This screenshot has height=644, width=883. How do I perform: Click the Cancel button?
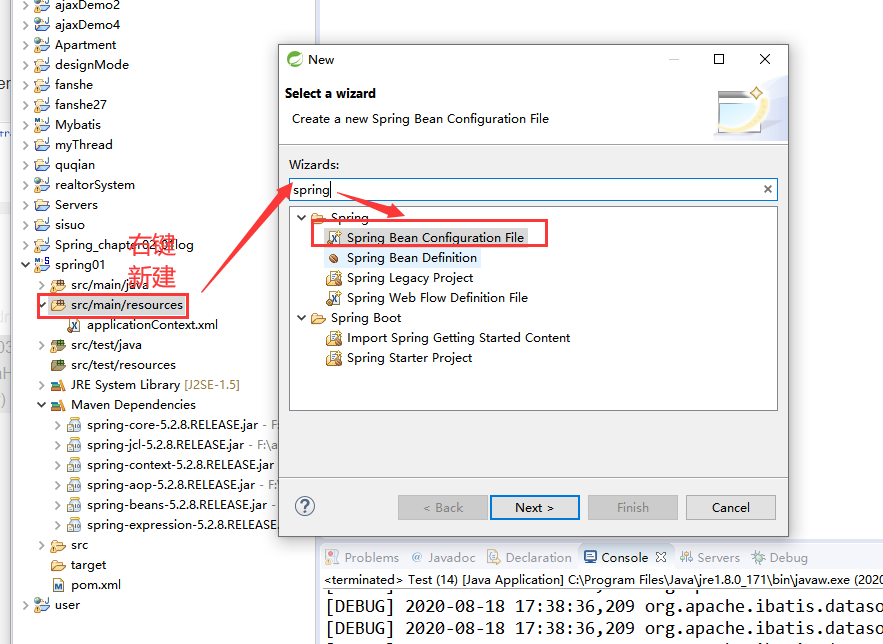pos(730,508)
